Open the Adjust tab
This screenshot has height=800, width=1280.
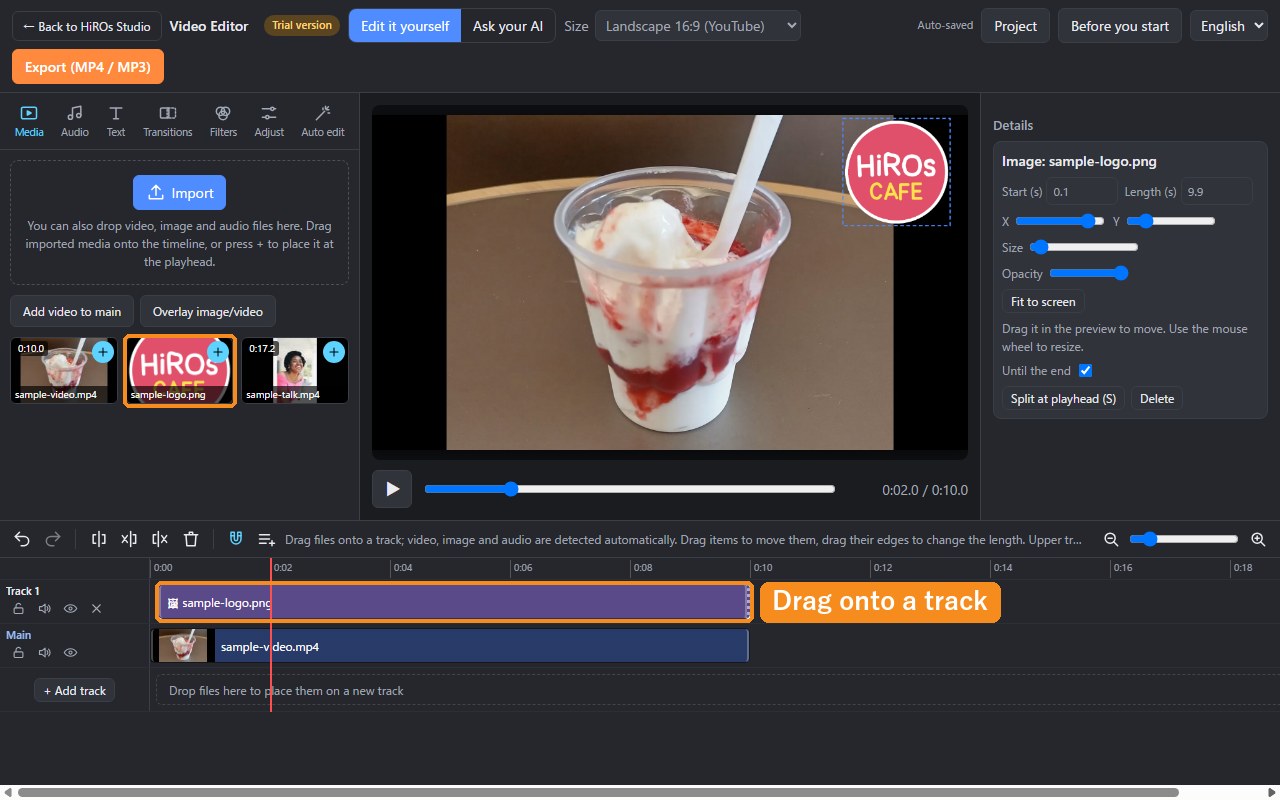click(x=269, y=121)
